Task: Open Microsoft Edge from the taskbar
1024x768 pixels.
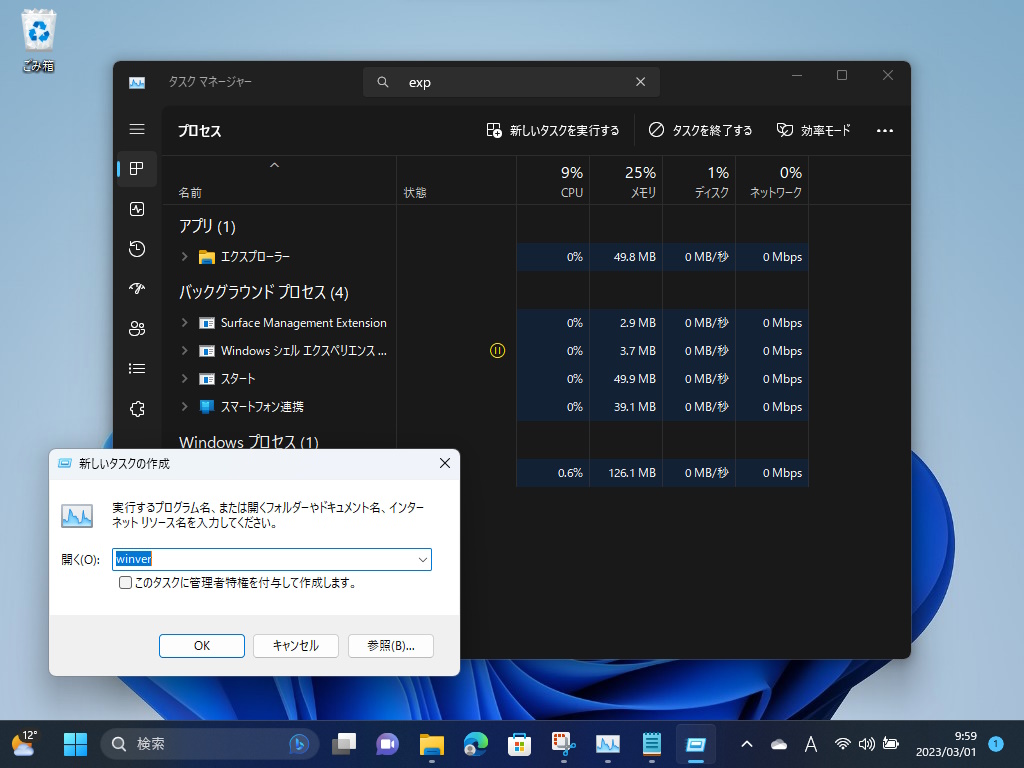Action: click(474, 744)
